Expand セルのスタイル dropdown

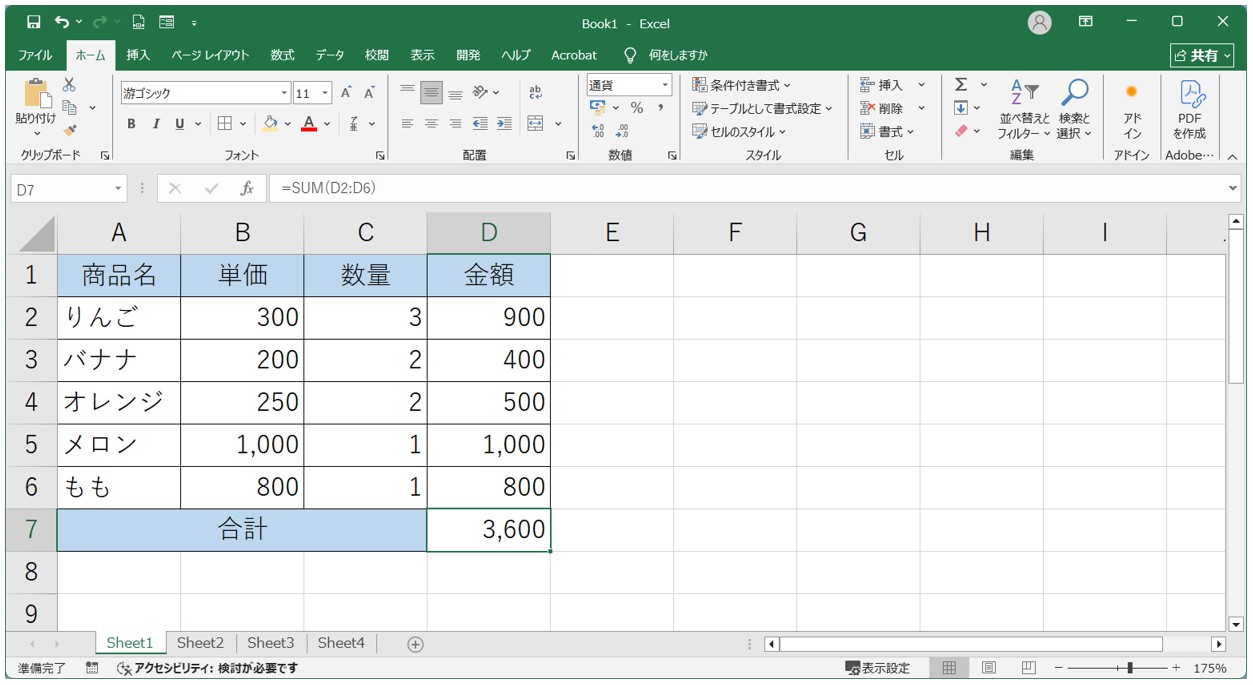coord(782,131)
